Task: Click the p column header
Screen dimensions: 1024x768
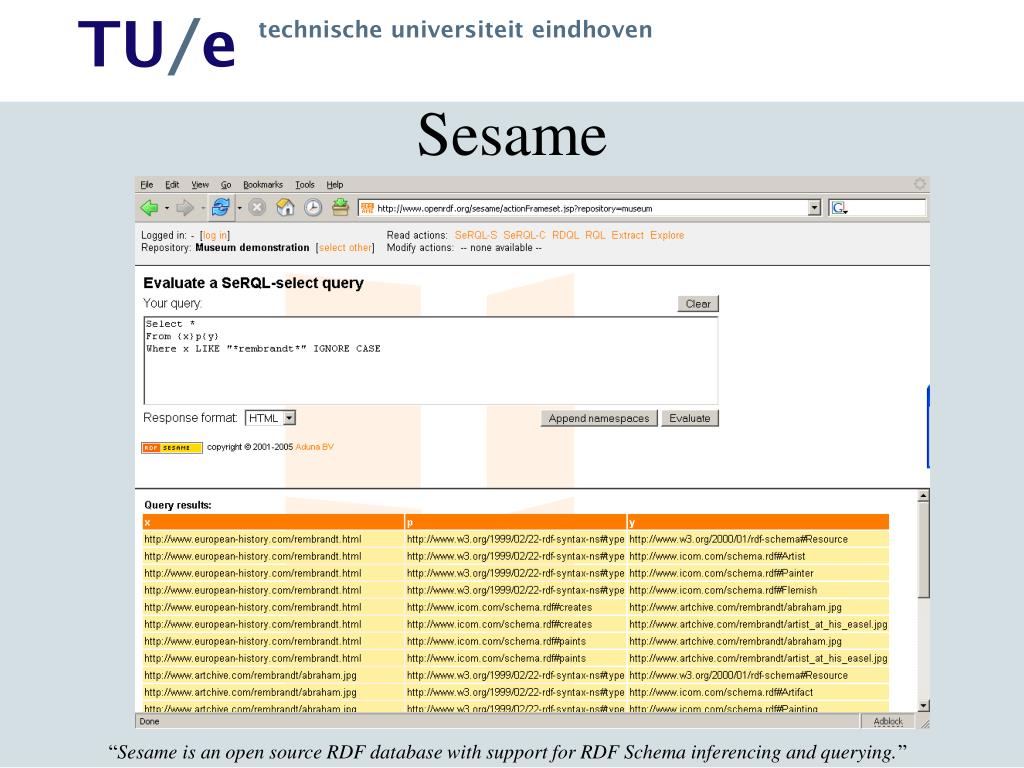Action: click(515, 522)
